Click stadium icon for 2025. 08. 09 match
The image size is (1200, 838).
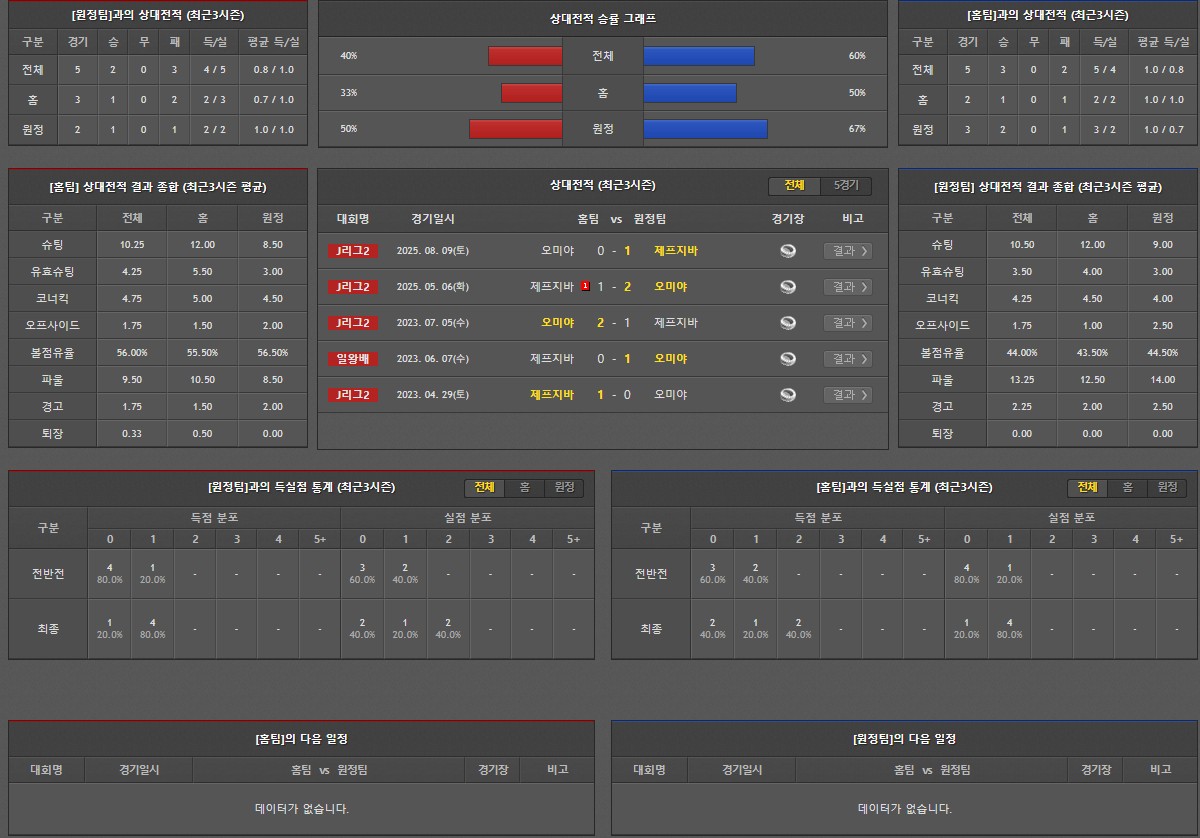pyautogui.click(x=788, y=251)
